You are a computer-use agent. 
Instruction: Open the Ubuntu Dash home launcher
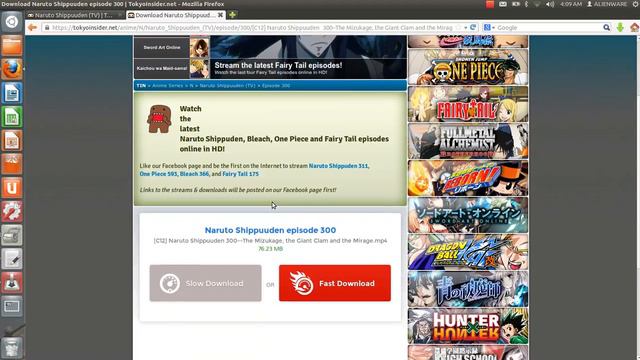click(11, 22)
